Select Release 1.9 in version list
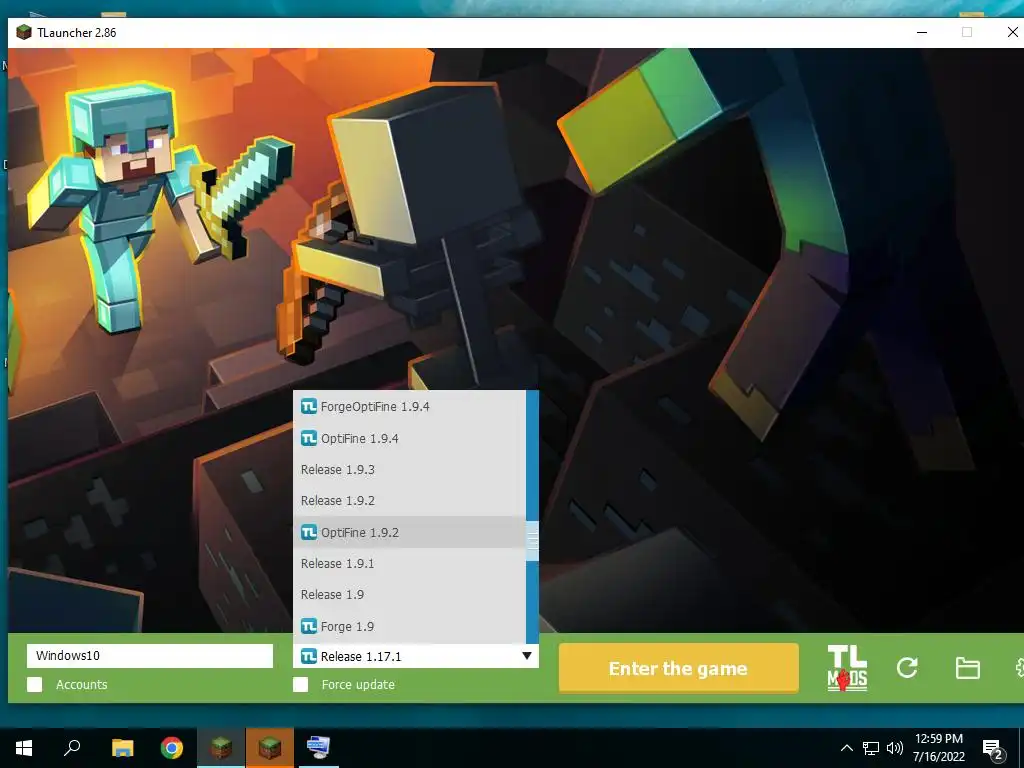Screen dimensions: 1024x768 (409, 595)
